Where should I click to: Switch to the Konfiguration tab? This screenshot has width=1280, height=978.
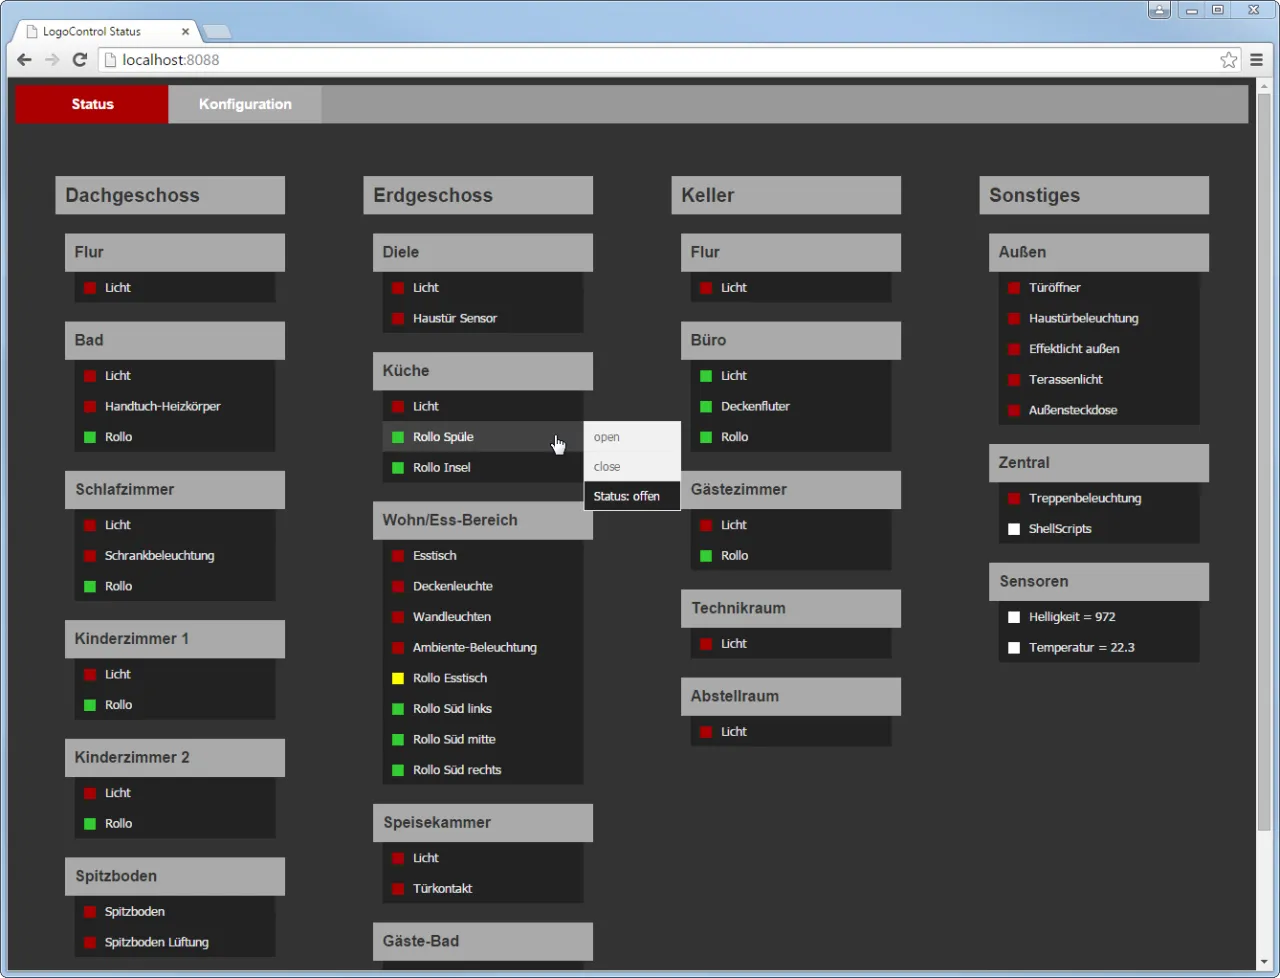pyautogui.click(x=245, y=104)
